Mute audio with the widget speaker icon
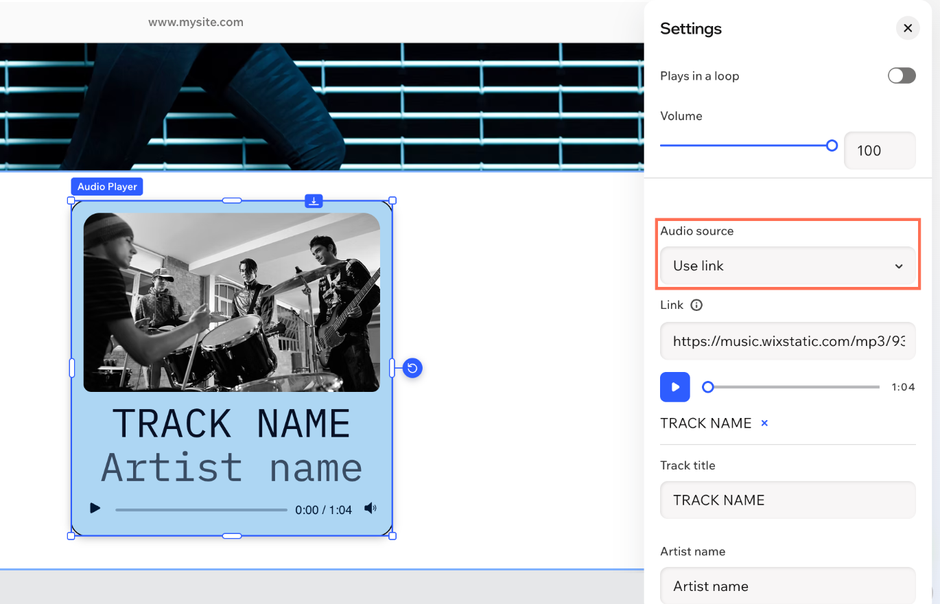The height and width of the screenshot is (604, 940). 370,508
